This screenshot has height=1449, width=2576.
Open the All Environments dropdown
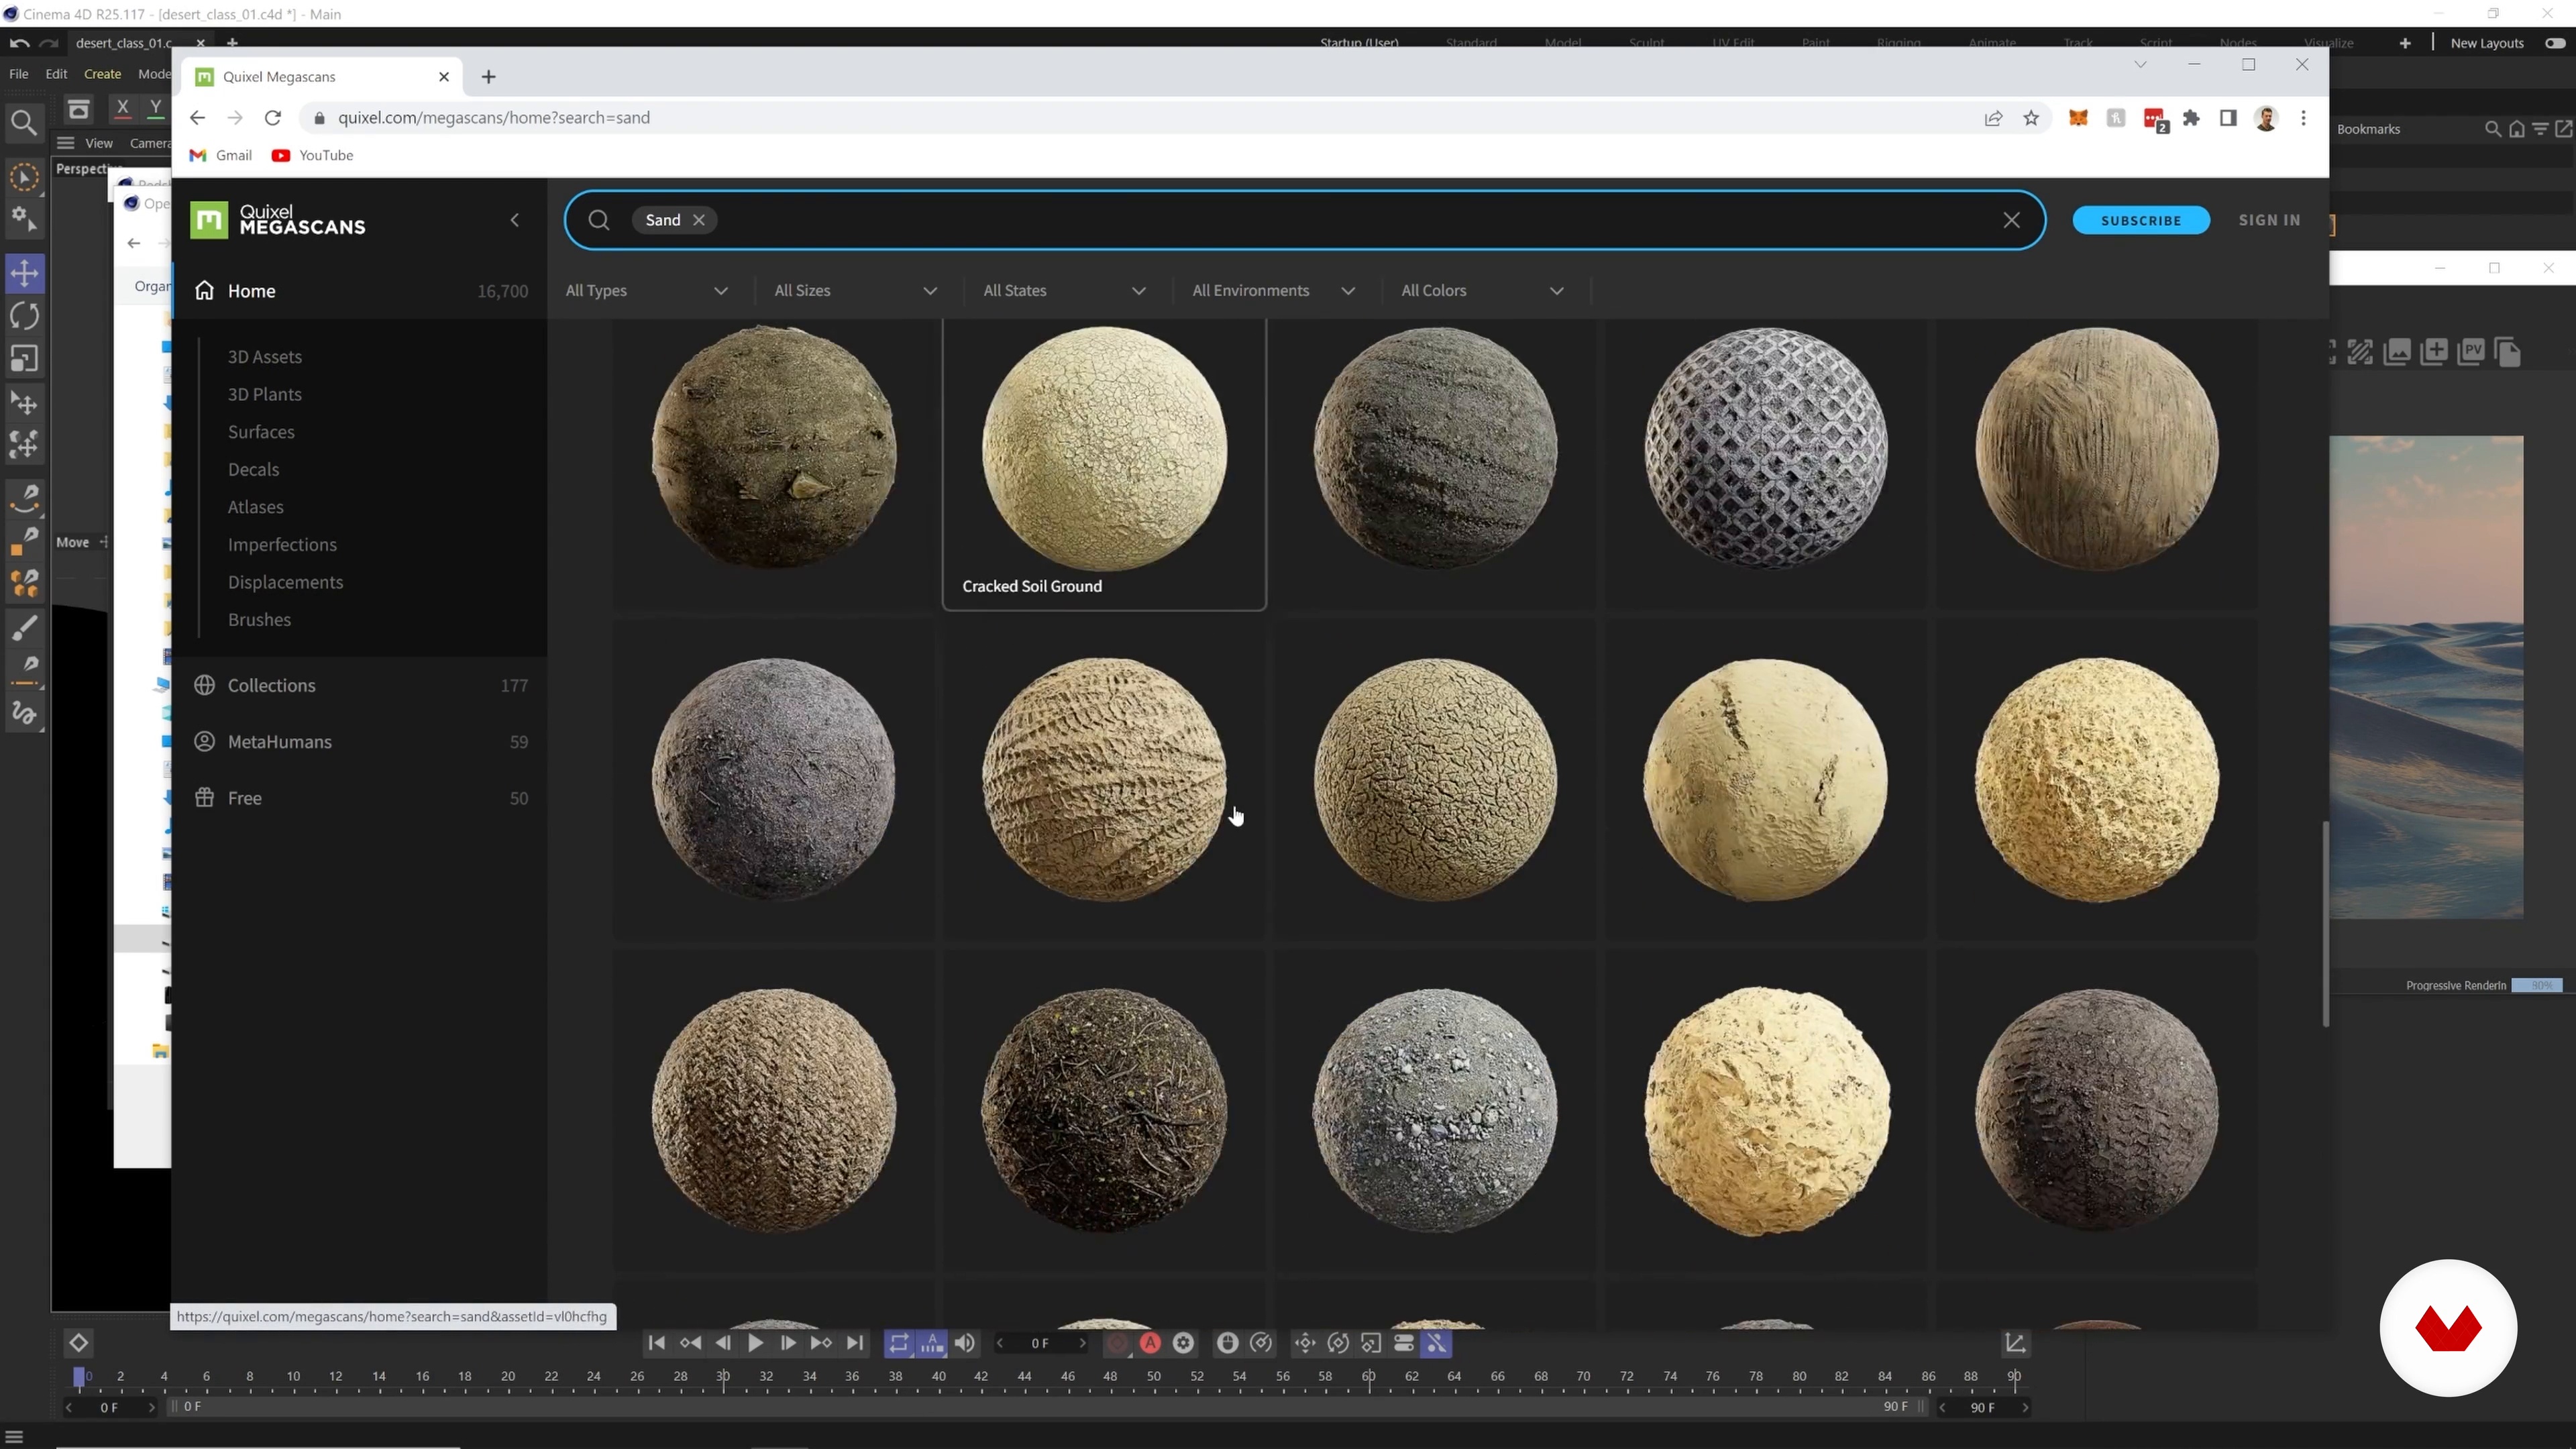pyautogui.click(x=1274, y=291)
